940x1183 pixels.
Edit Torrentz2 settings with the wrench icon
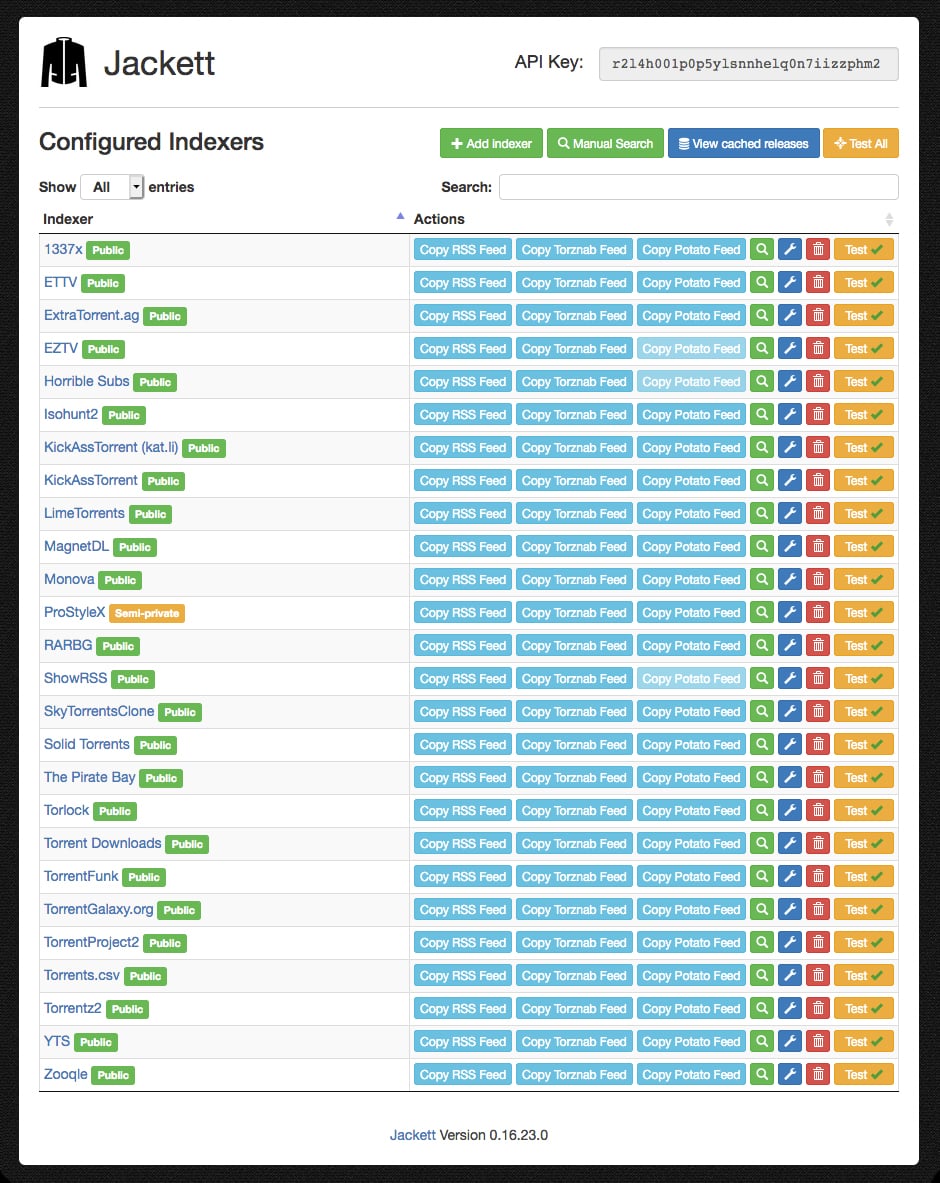pyautogui.click(x=790, y=1008)
